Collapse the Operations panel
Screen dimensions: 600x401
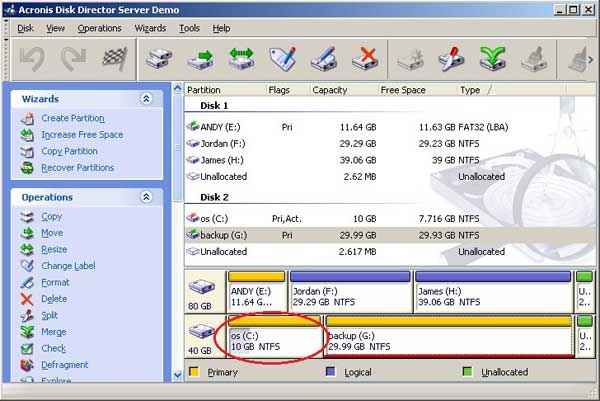click(x=147, y=197)
